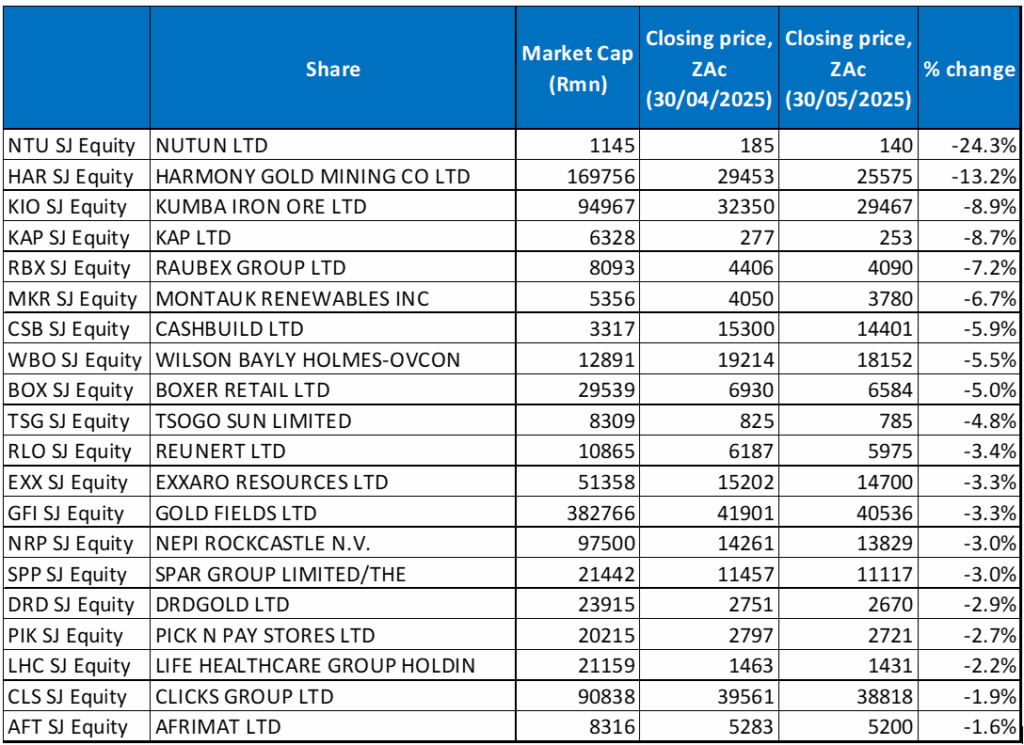Select CLICKS GROUP LTD closing price 38818

point(848,696)
